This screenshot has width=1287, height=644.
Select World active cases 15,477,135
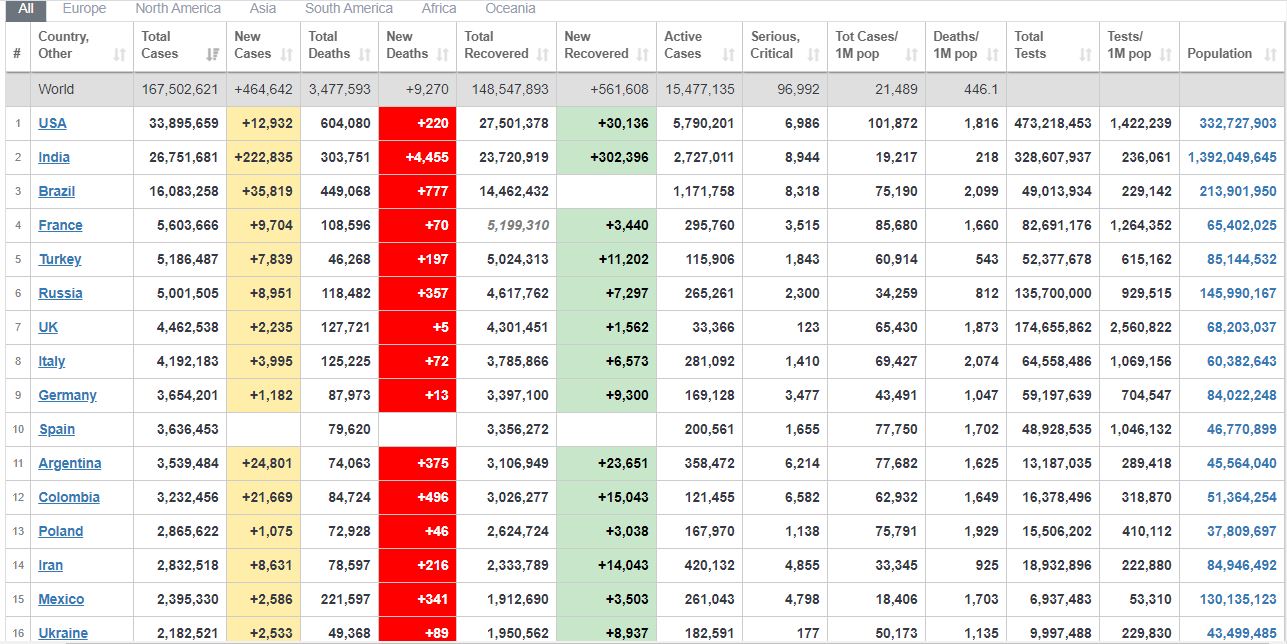(x=700, y=89)
